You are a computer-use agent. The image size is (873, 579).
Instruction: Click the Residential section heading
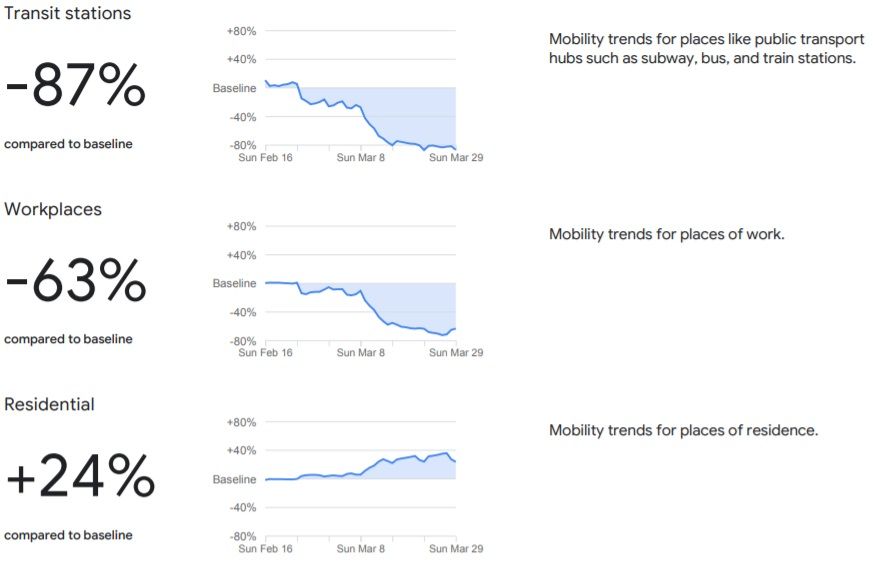pos(50,404)
